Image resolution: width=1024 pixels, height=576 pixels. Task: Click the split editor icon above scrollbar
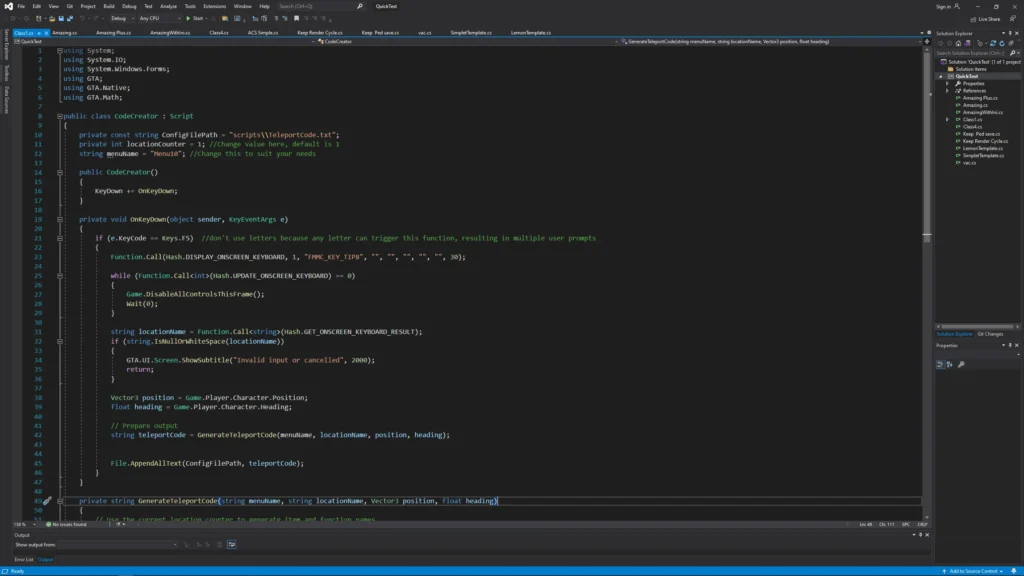click(927, 41)
